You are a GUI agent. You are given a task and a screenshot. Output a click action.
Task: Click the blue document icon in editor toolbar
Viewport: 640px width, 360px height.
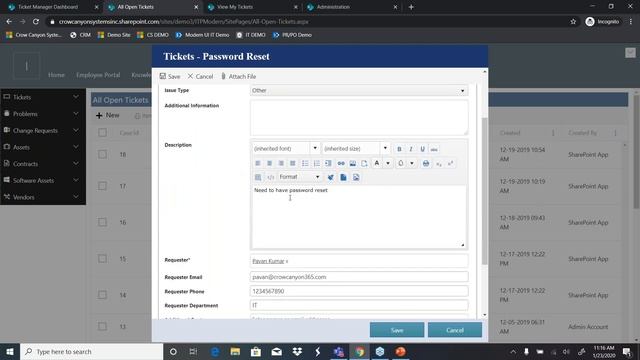pos(343,177)
